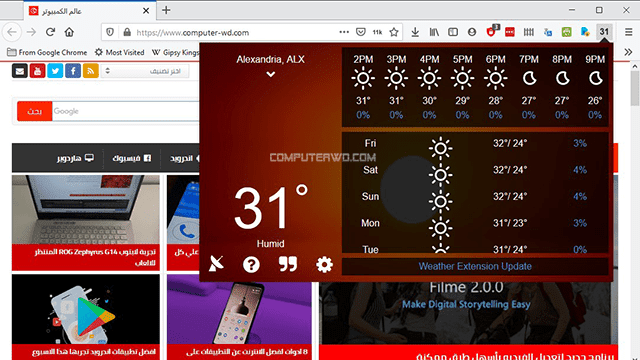Viewport: 640px width, 360px height.
Task: Click the 9PM hourly forecast column
Action: [x=595, y=87]
